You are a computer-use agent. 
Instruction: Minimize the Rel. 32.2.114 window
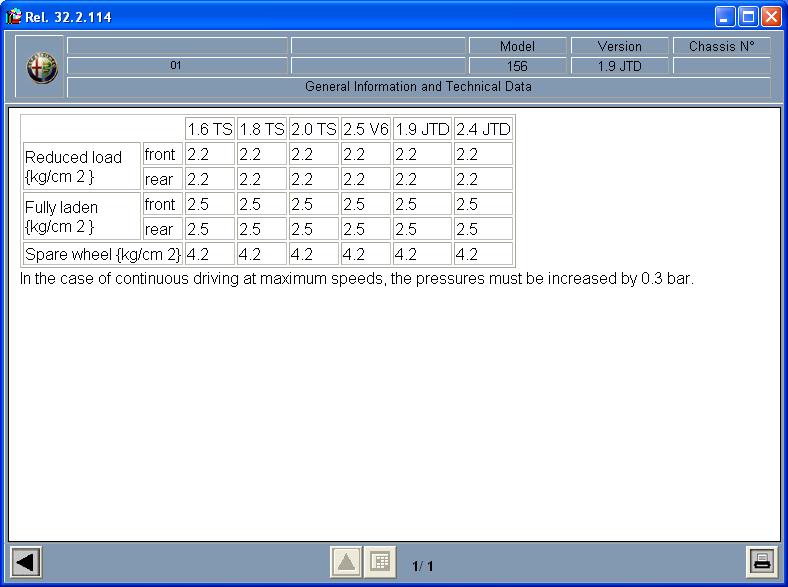(726, 16)
